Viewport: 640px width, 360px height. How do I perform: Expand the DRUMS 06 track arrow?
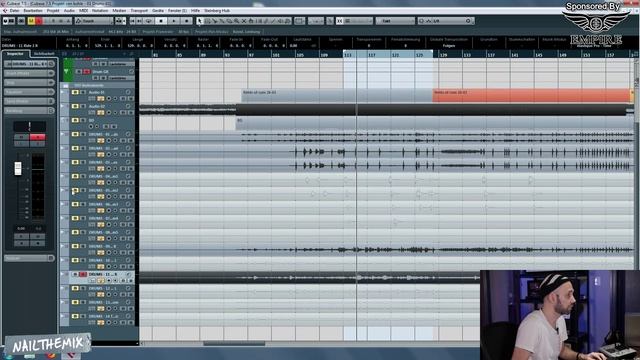point(62,204)
